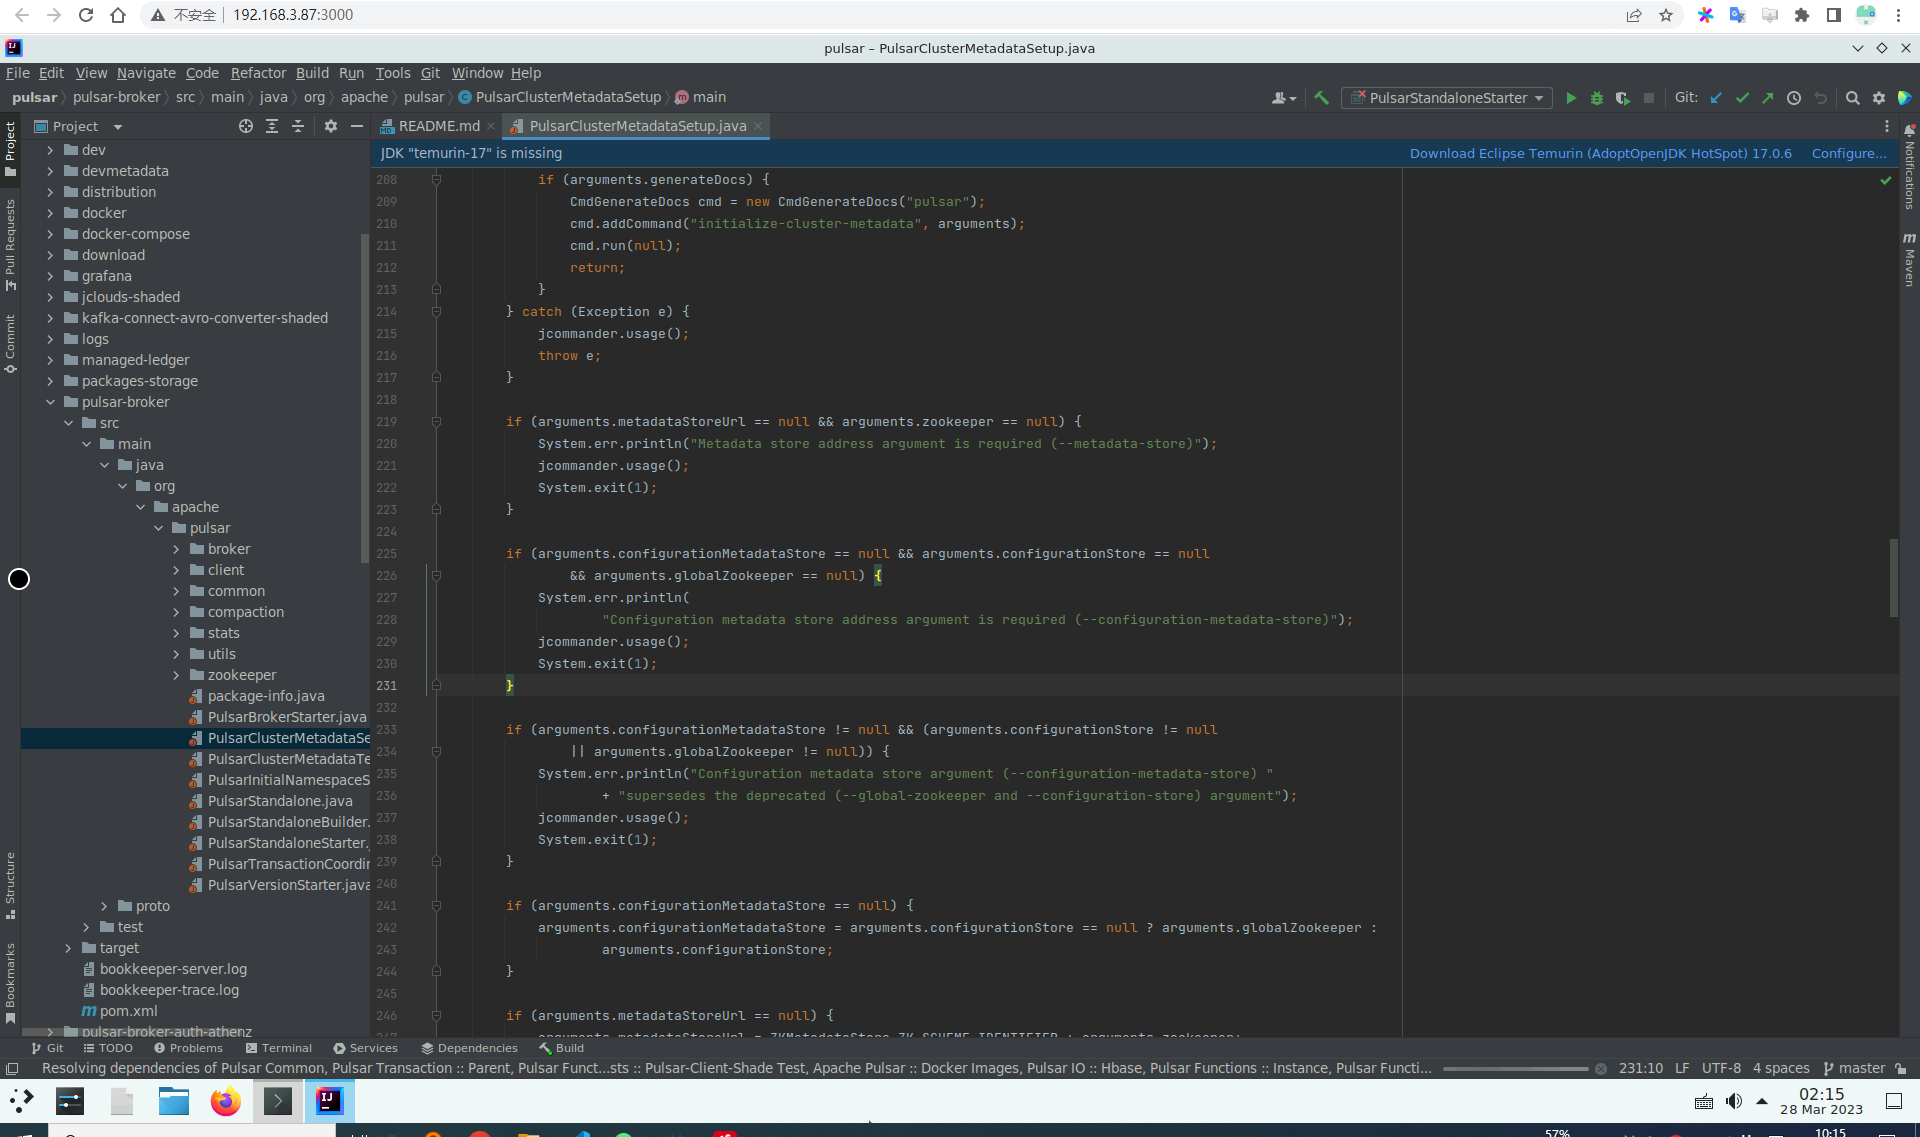Select the Build tool window icon

[547, 1048]
